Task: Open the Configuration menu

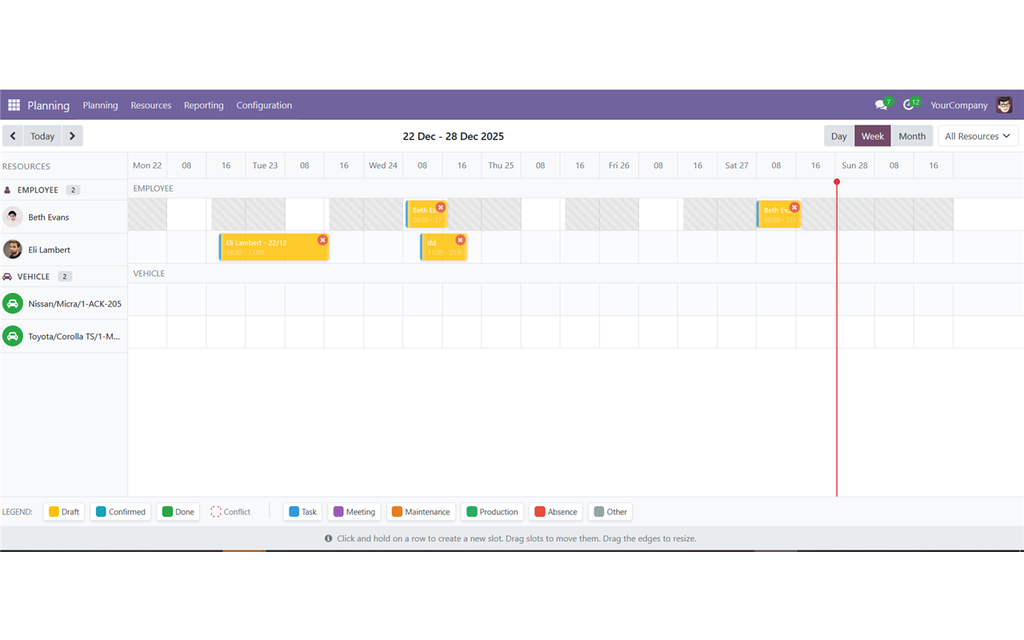Action: click(264, 105)
